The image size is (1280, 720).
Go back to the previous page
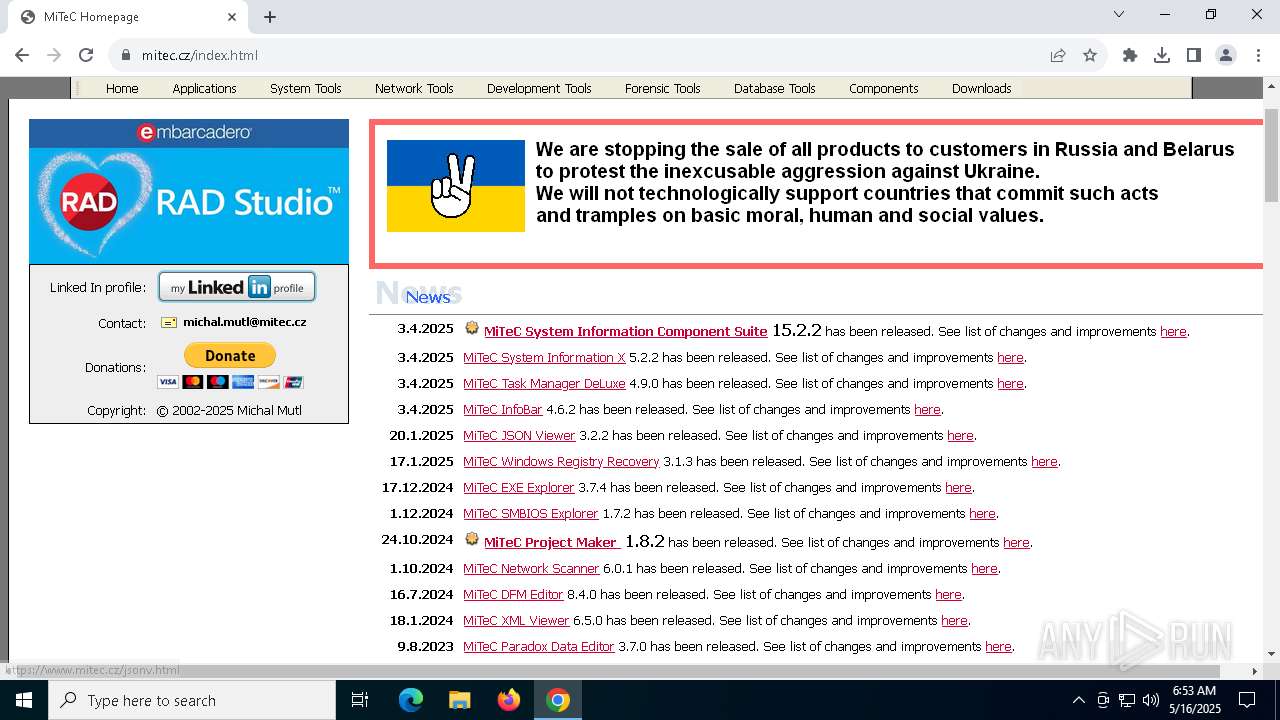[x=22, y=55]
